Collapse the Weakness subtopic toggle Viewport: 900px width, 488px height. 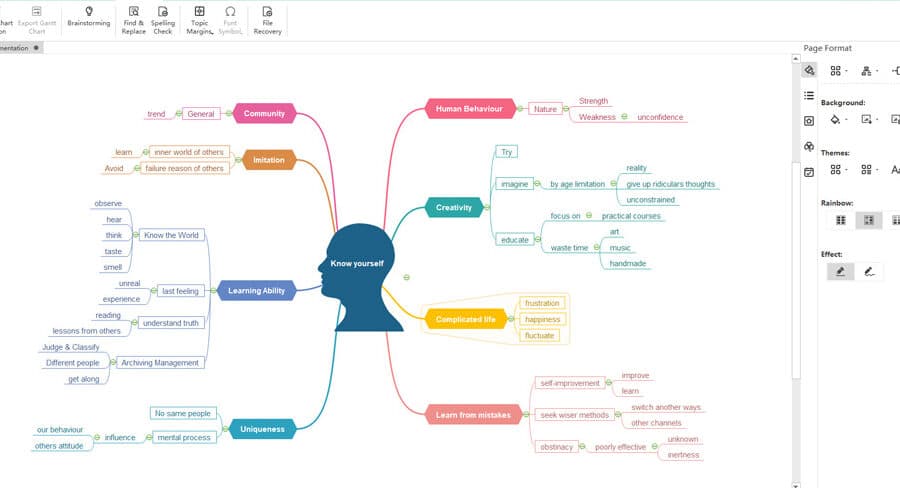coord(624,117)
